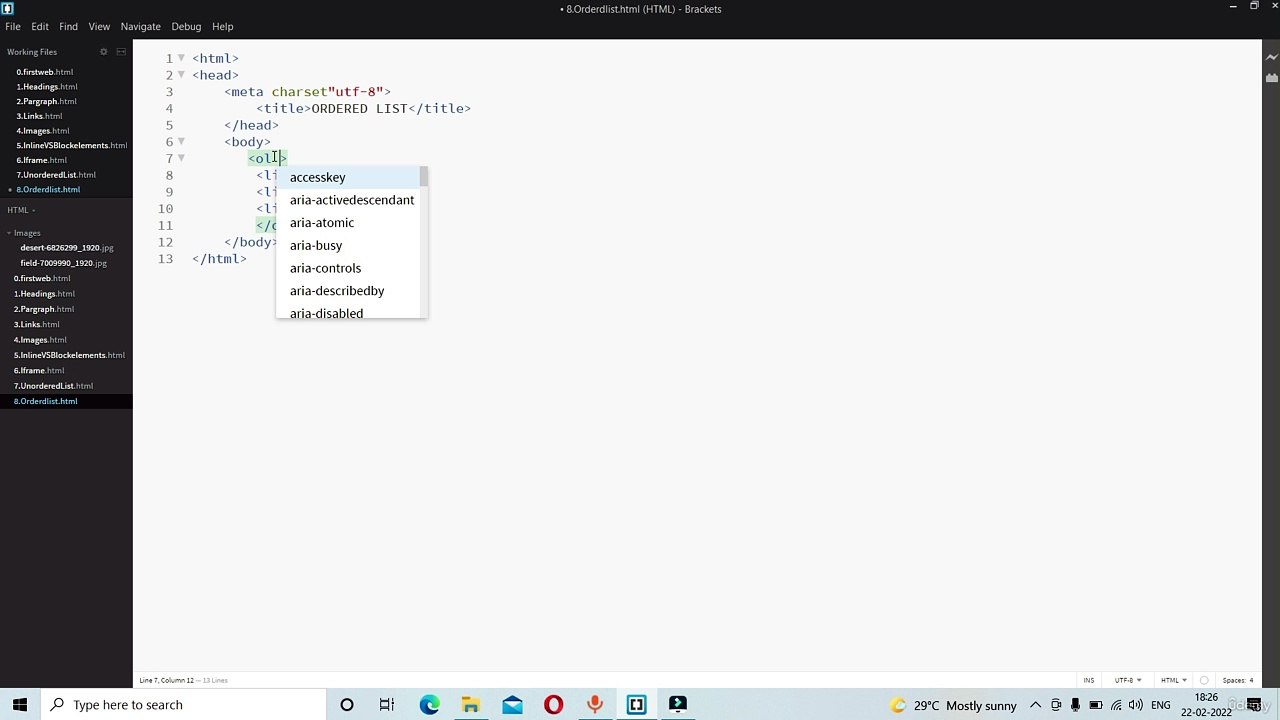Image resolution: width=1280 pixels, height=720 pixels.
Task: Launch Microsoft Edge from taskbar
Action: pos(429,705)
